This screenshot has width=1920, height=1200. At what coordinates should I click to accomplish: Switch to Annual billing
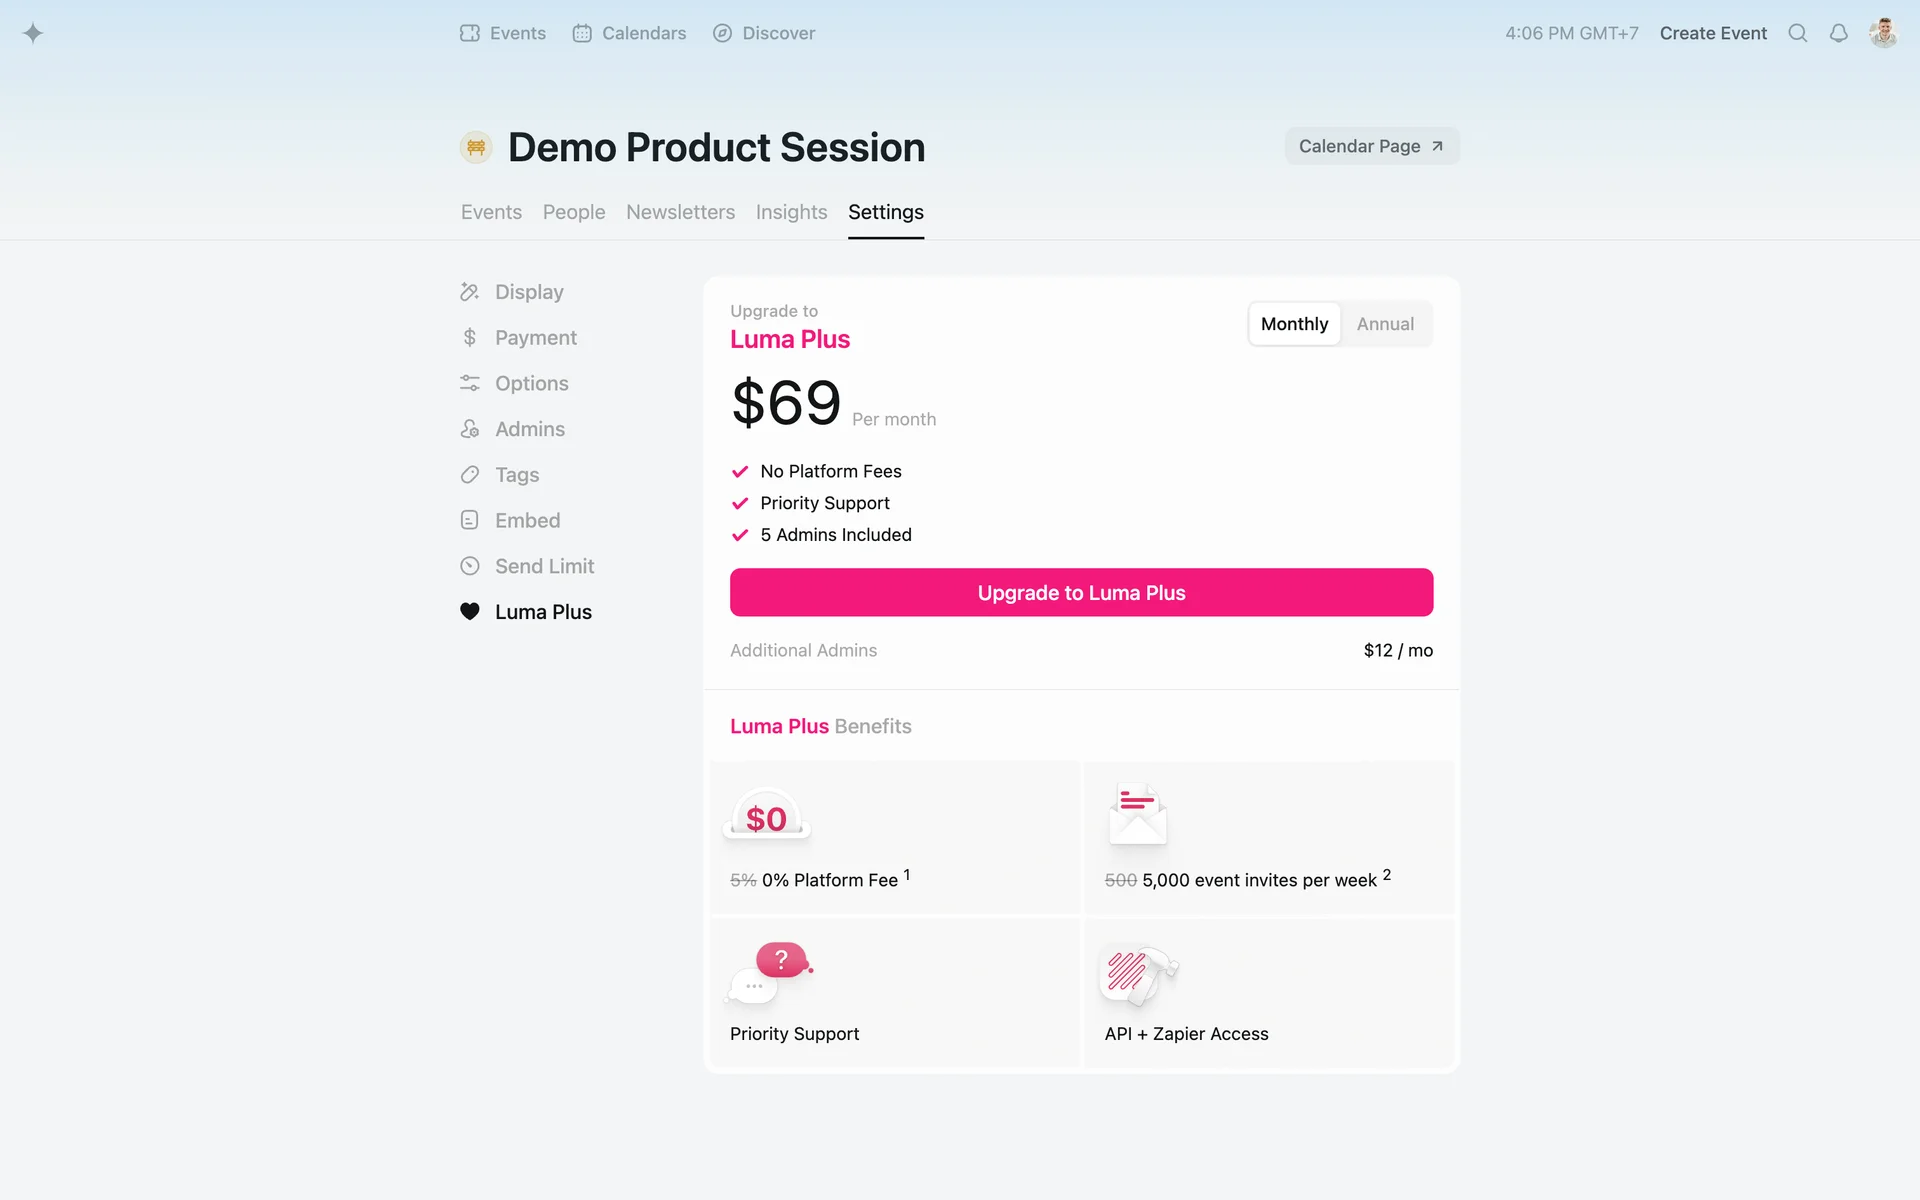coord(1385,324)
